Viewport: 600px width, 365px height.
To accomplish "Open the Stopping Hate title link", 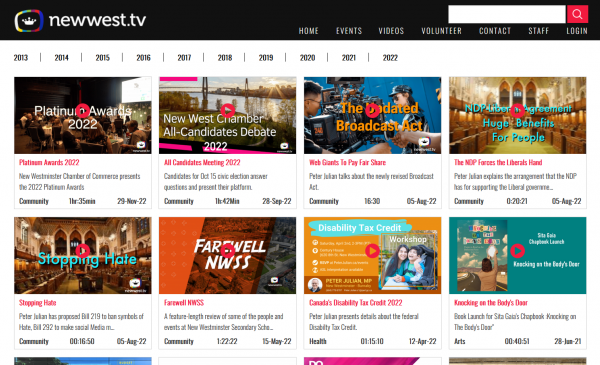I will 38,303.
